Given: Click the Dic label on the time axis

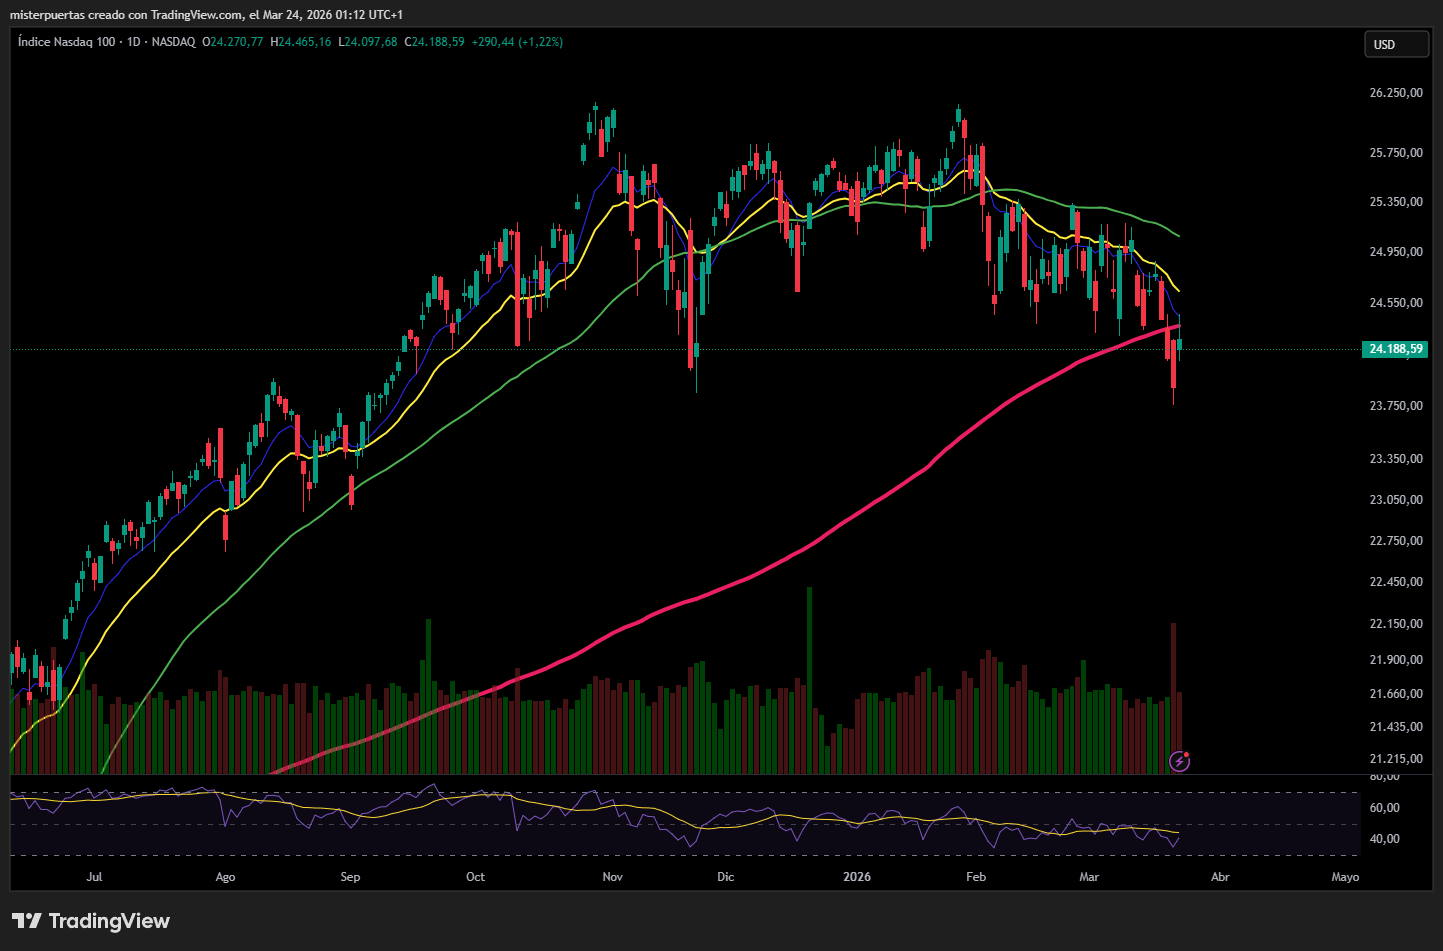Looking at the screenshot, I should pyautogui.click(x=726, y=877).
